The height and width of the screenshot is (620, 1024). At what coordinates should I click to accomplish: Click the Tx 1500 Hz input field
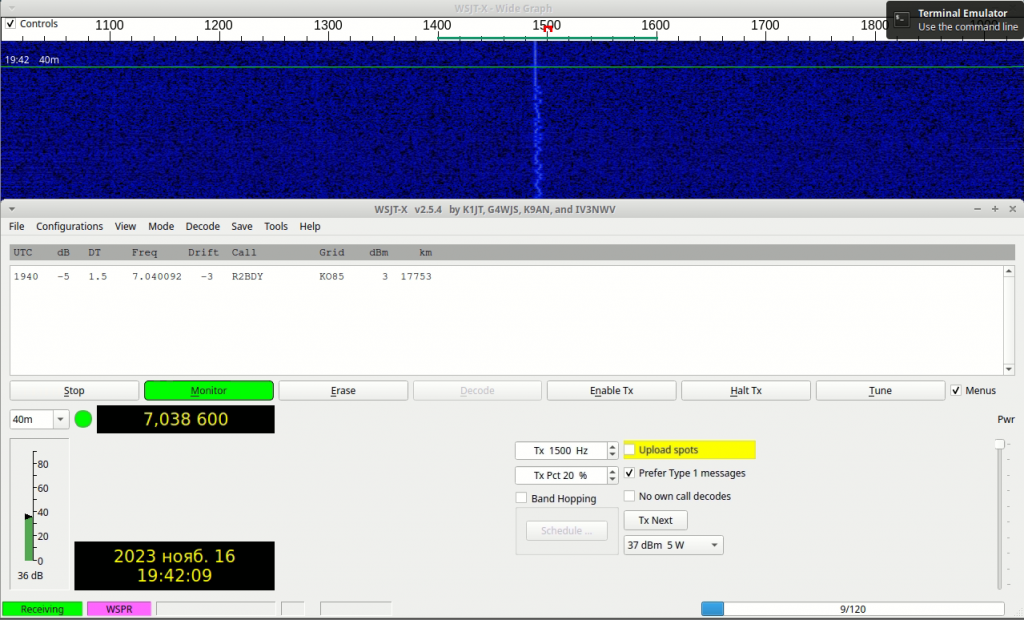click(562, 451)
